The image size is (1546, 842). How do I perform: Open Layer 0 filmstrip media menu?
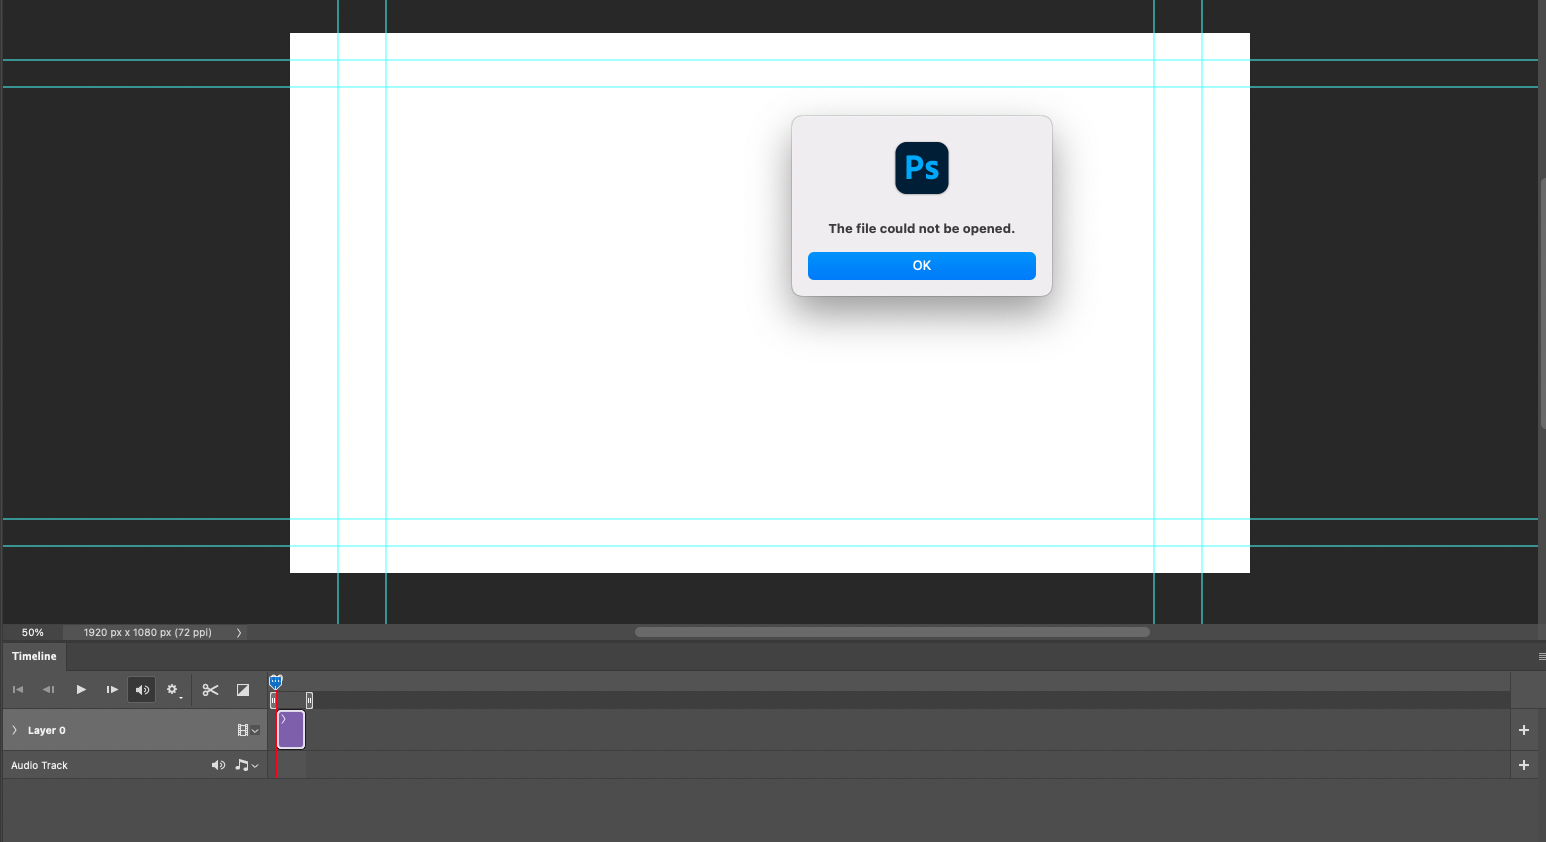point(248,730)
